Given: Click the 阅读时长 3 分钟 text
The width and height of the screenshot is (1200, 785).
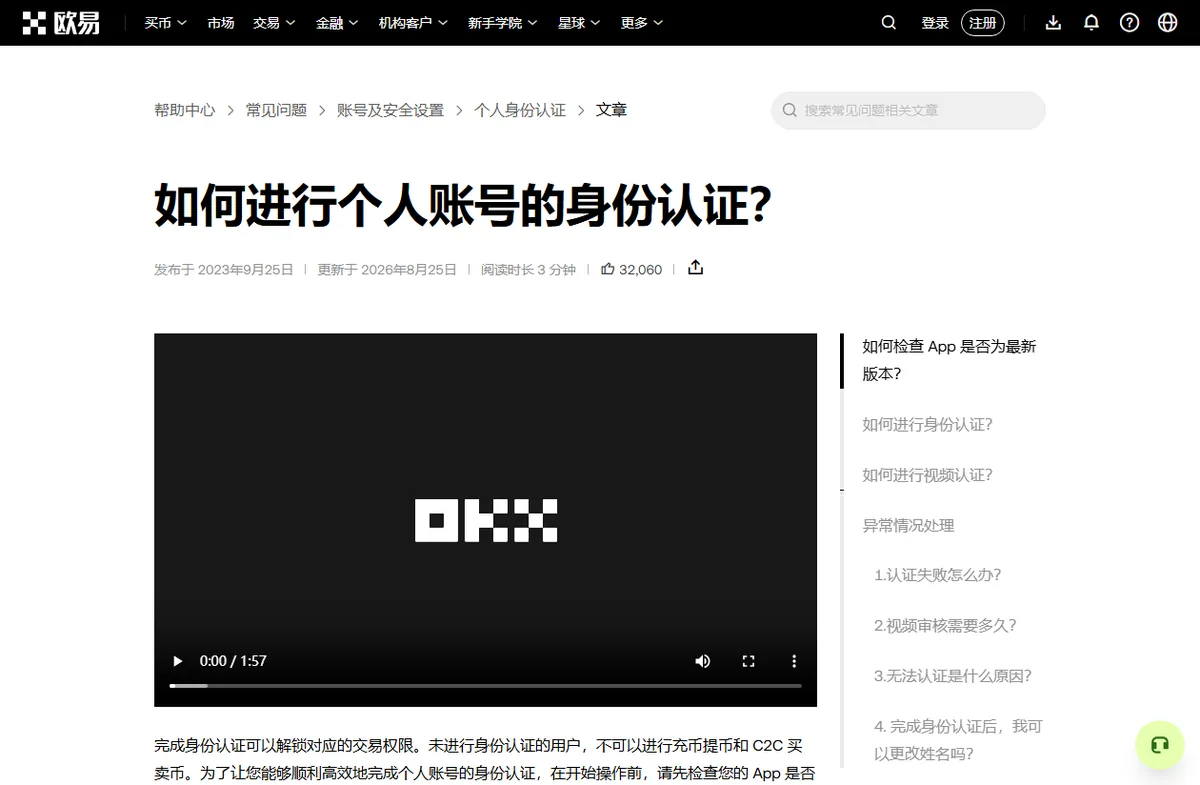Looking at the screenshot, I should 528,269.
